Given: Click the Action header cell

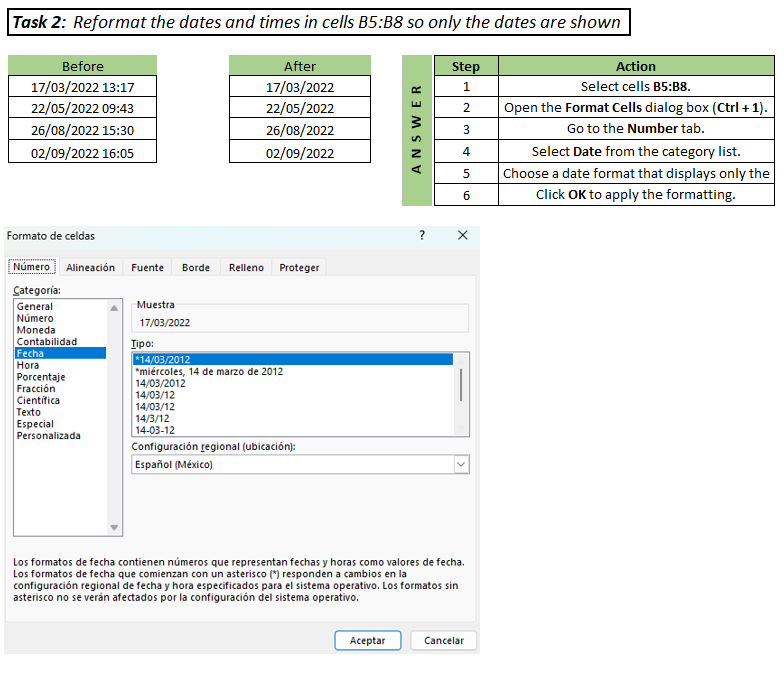Looking at the screenshot, I should [636, 66].
